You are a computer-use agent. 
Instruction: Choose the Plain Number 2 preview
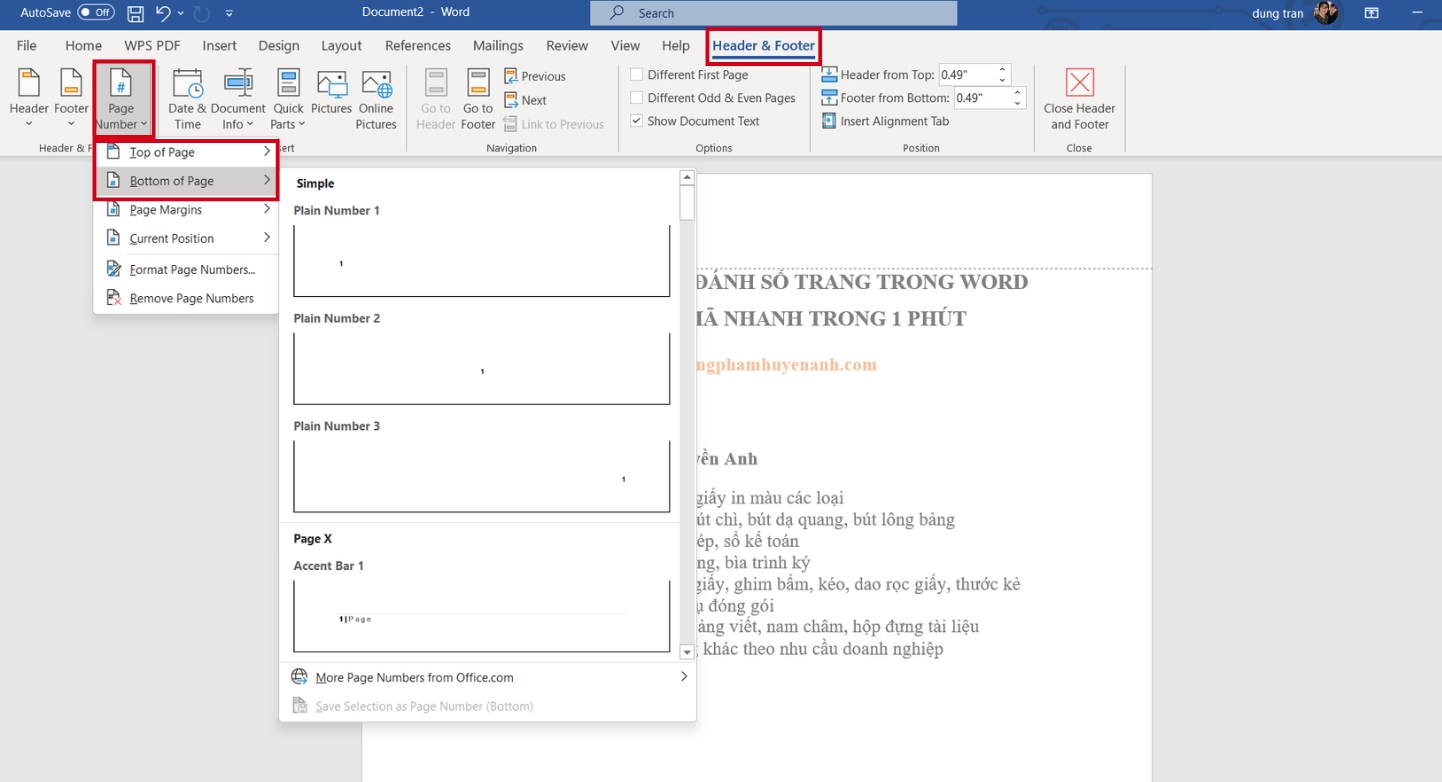[x=481, y=368]
